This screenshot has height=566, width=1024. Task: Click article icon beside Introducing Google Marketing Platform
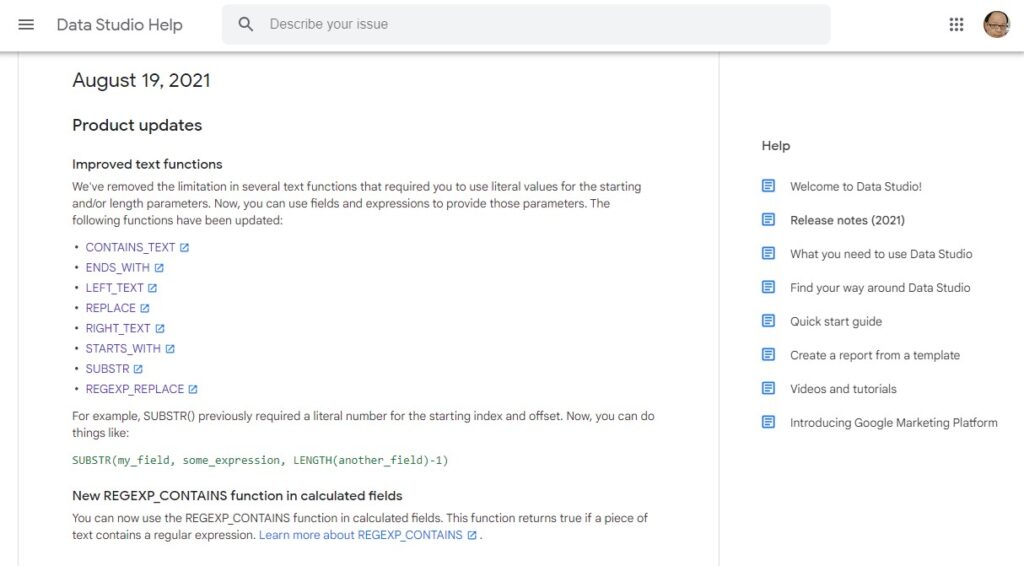point(769,422)
